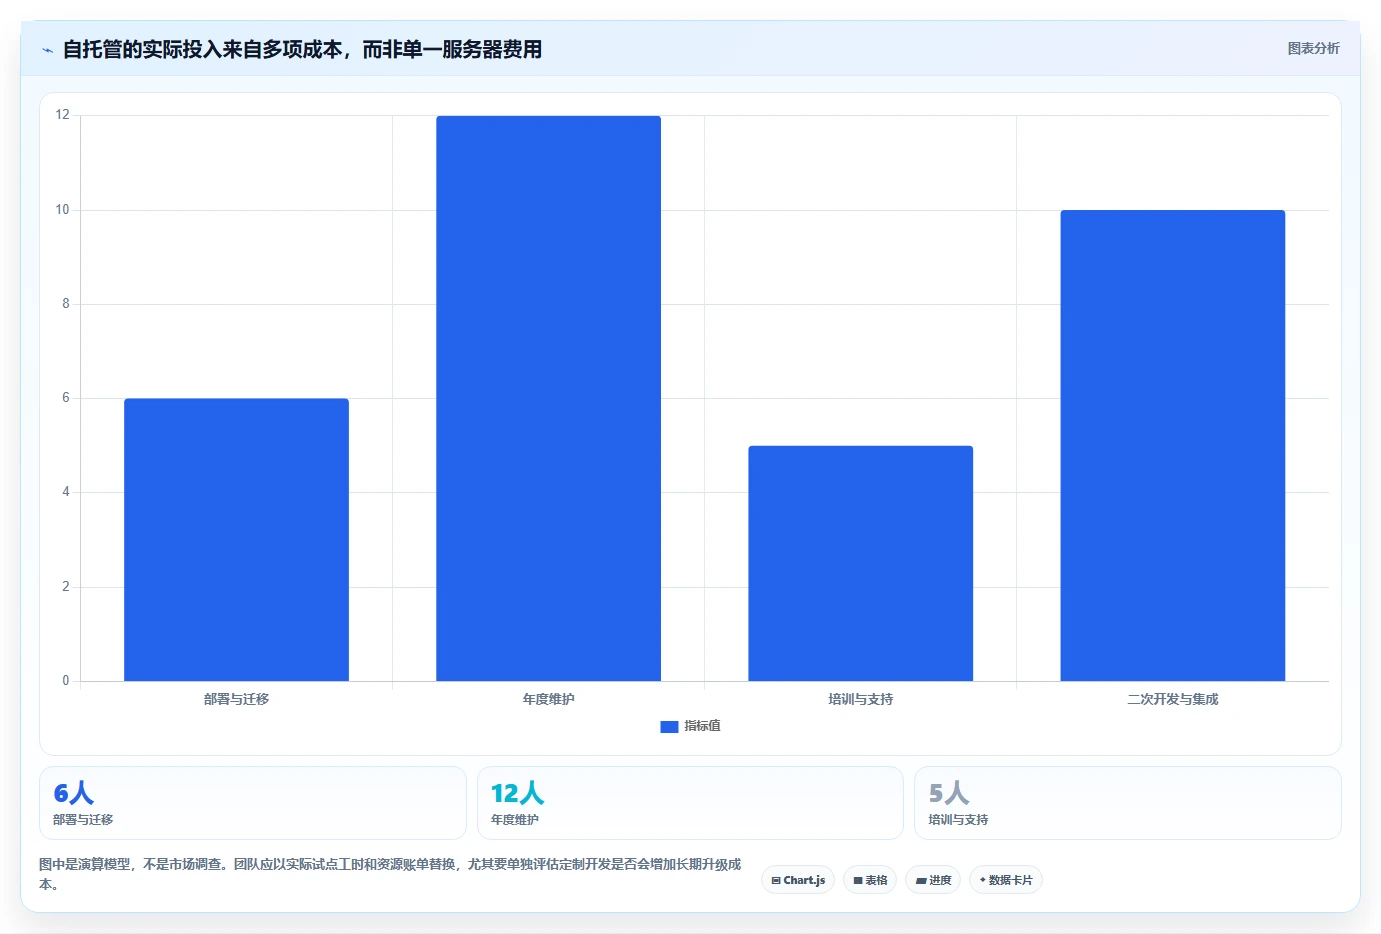Click the 二次开发与集成 bar in the chart
This screenshot has height=934, width=1381.
[1172, 446]
